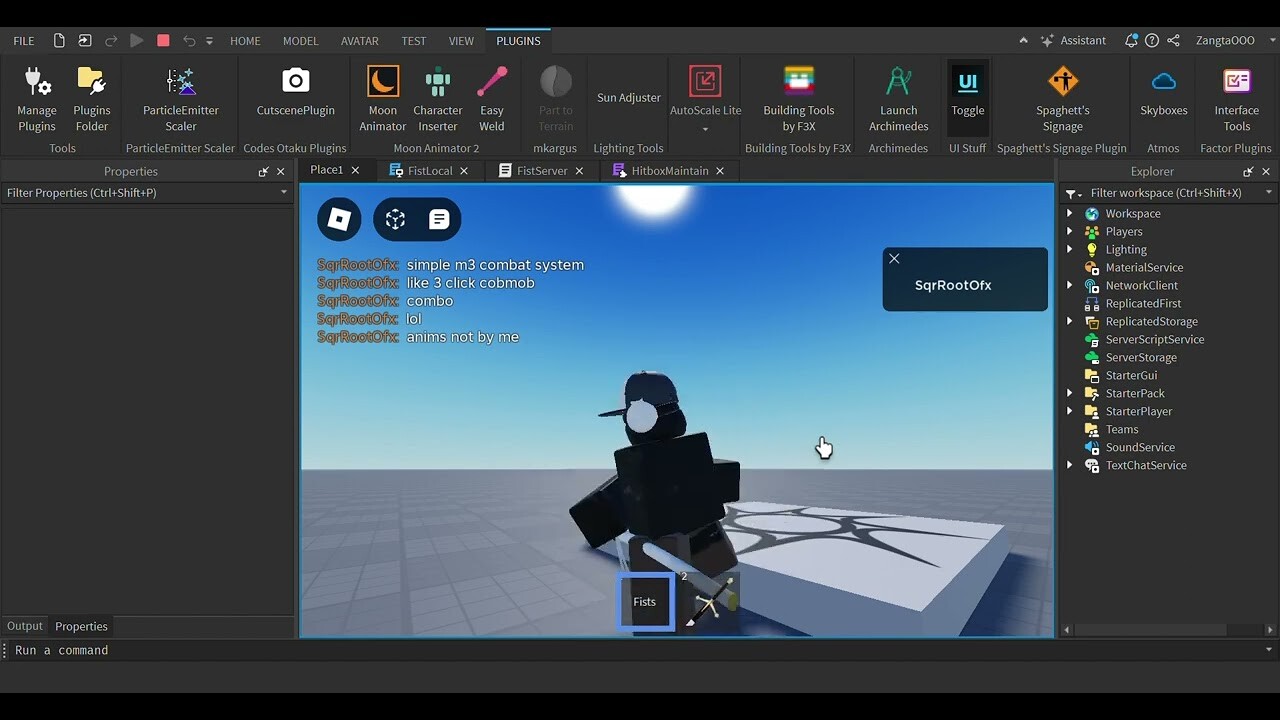
Task: Switch to the MODEL ribbon tab
Action: point(300,41)
